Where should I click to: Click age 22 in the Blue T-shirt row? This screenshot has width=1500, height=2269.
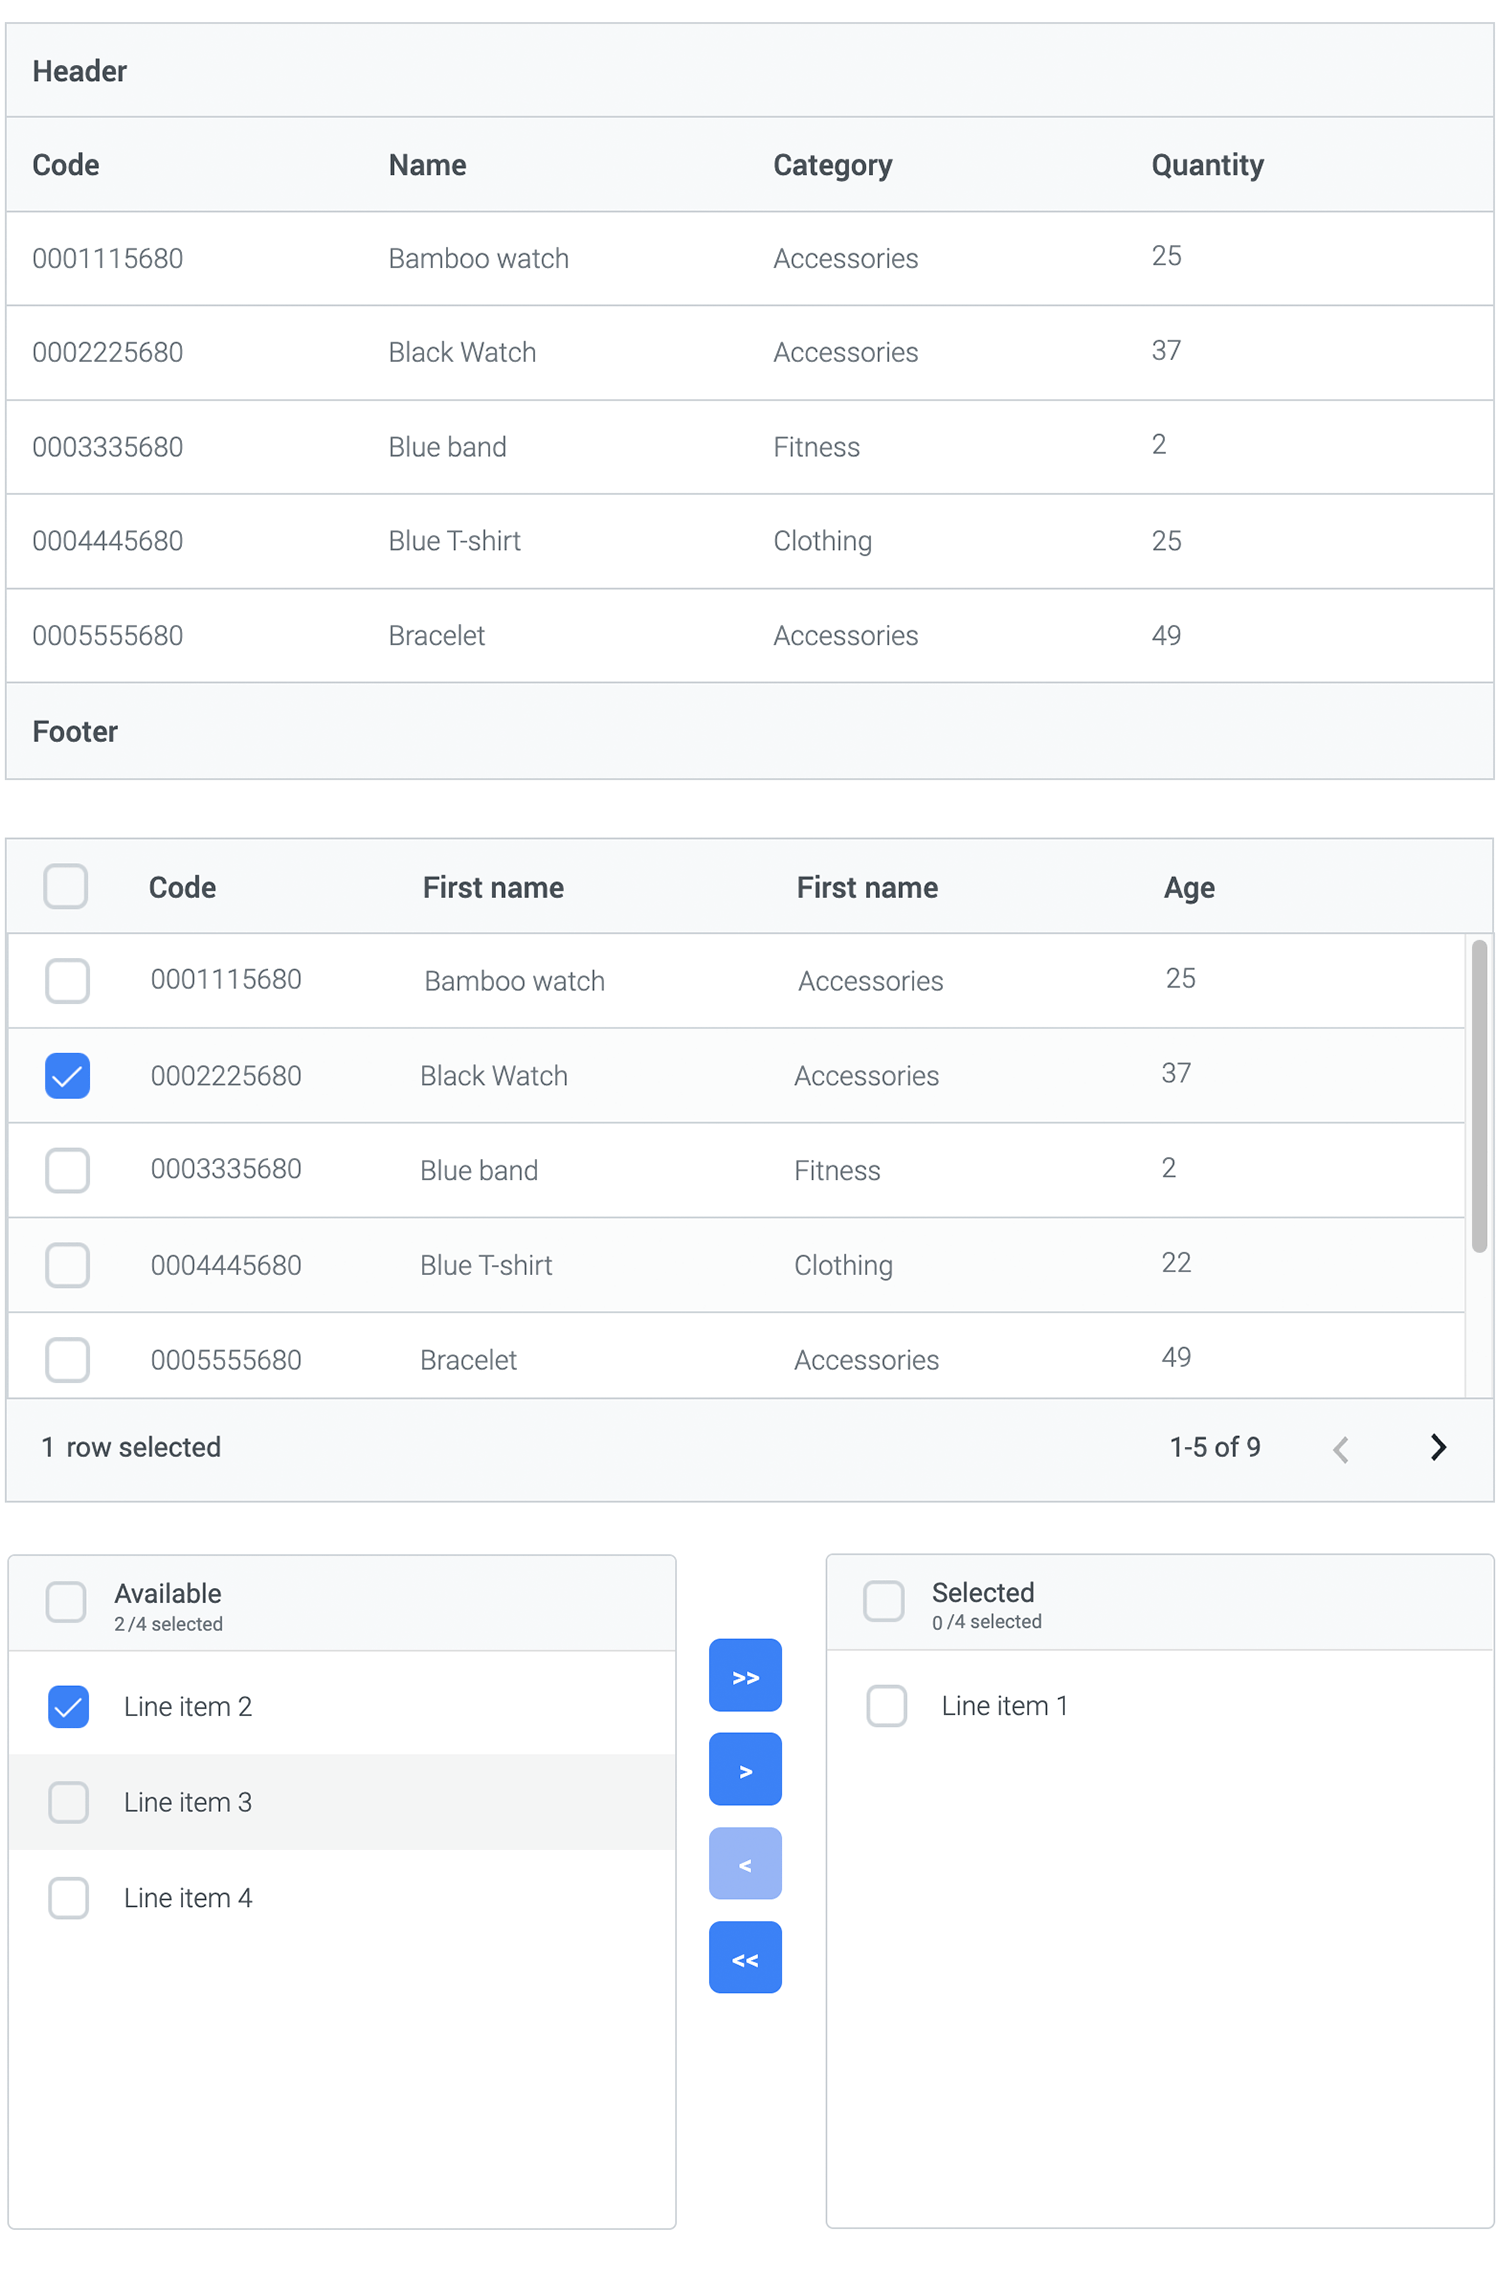(x=1176, y=1263)
